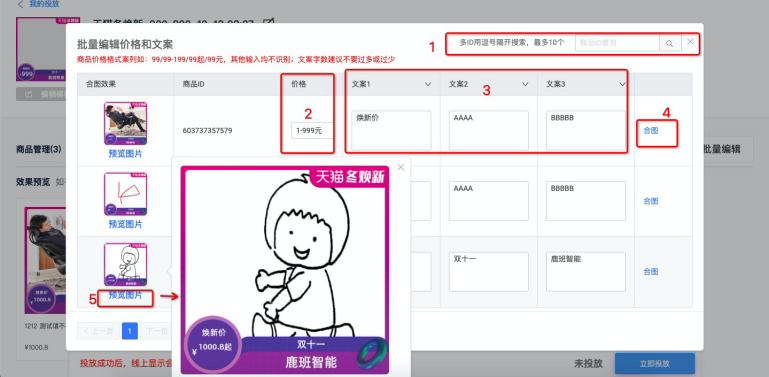The image size is (769, 377).
Task: Close the batch edit price dialog
Action: click(x=690, y=42)
